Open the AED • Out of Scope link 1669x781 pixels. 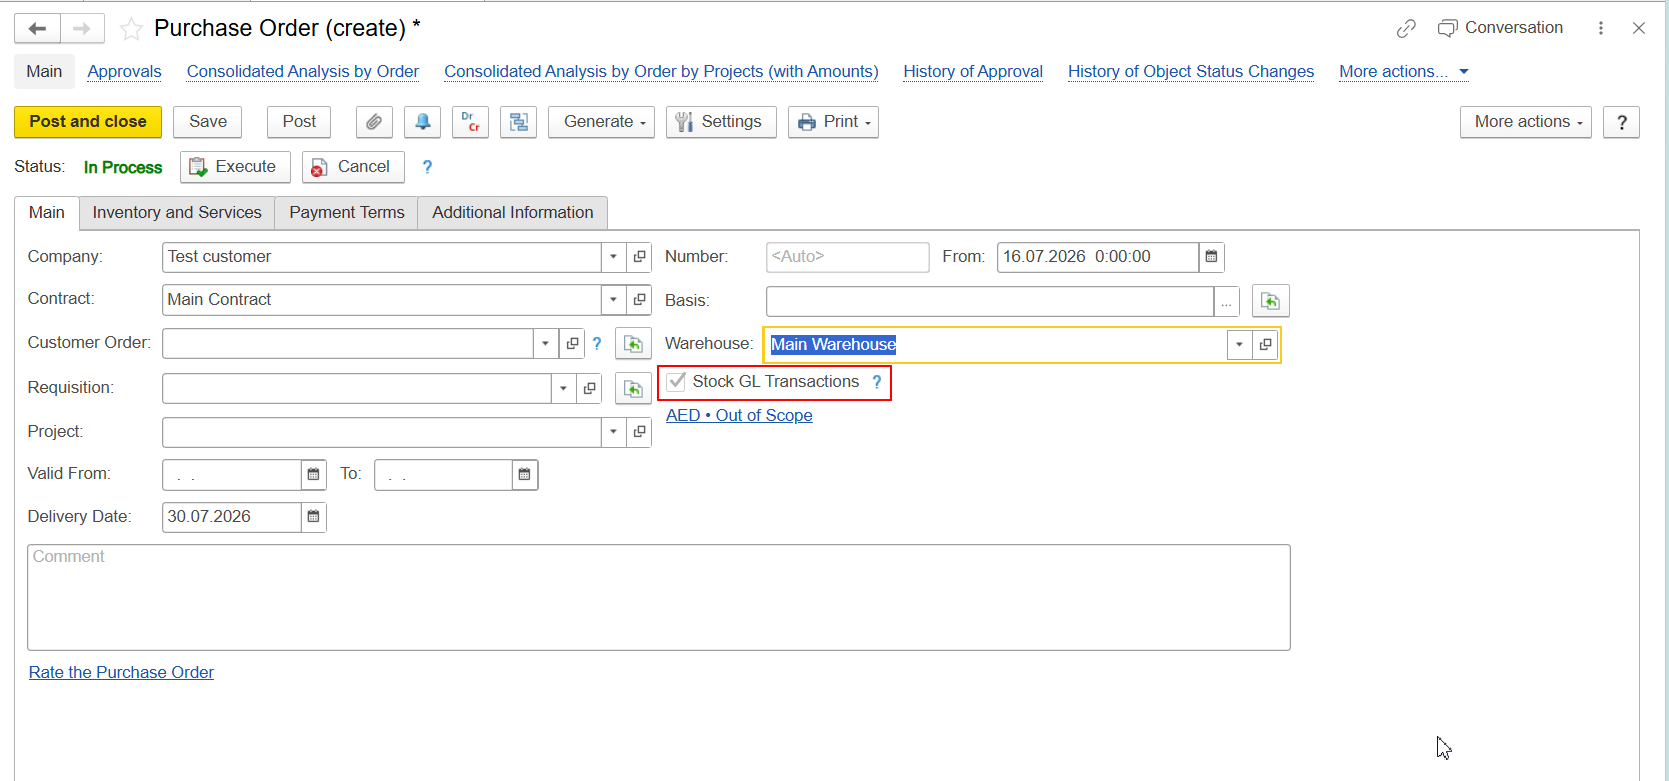pyautogui.click(x=739, y=416)
